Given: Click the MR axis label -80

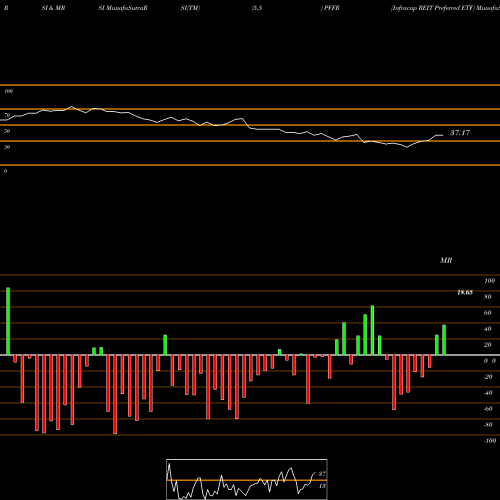Looking at the screenshot, I should pos(488,425).
